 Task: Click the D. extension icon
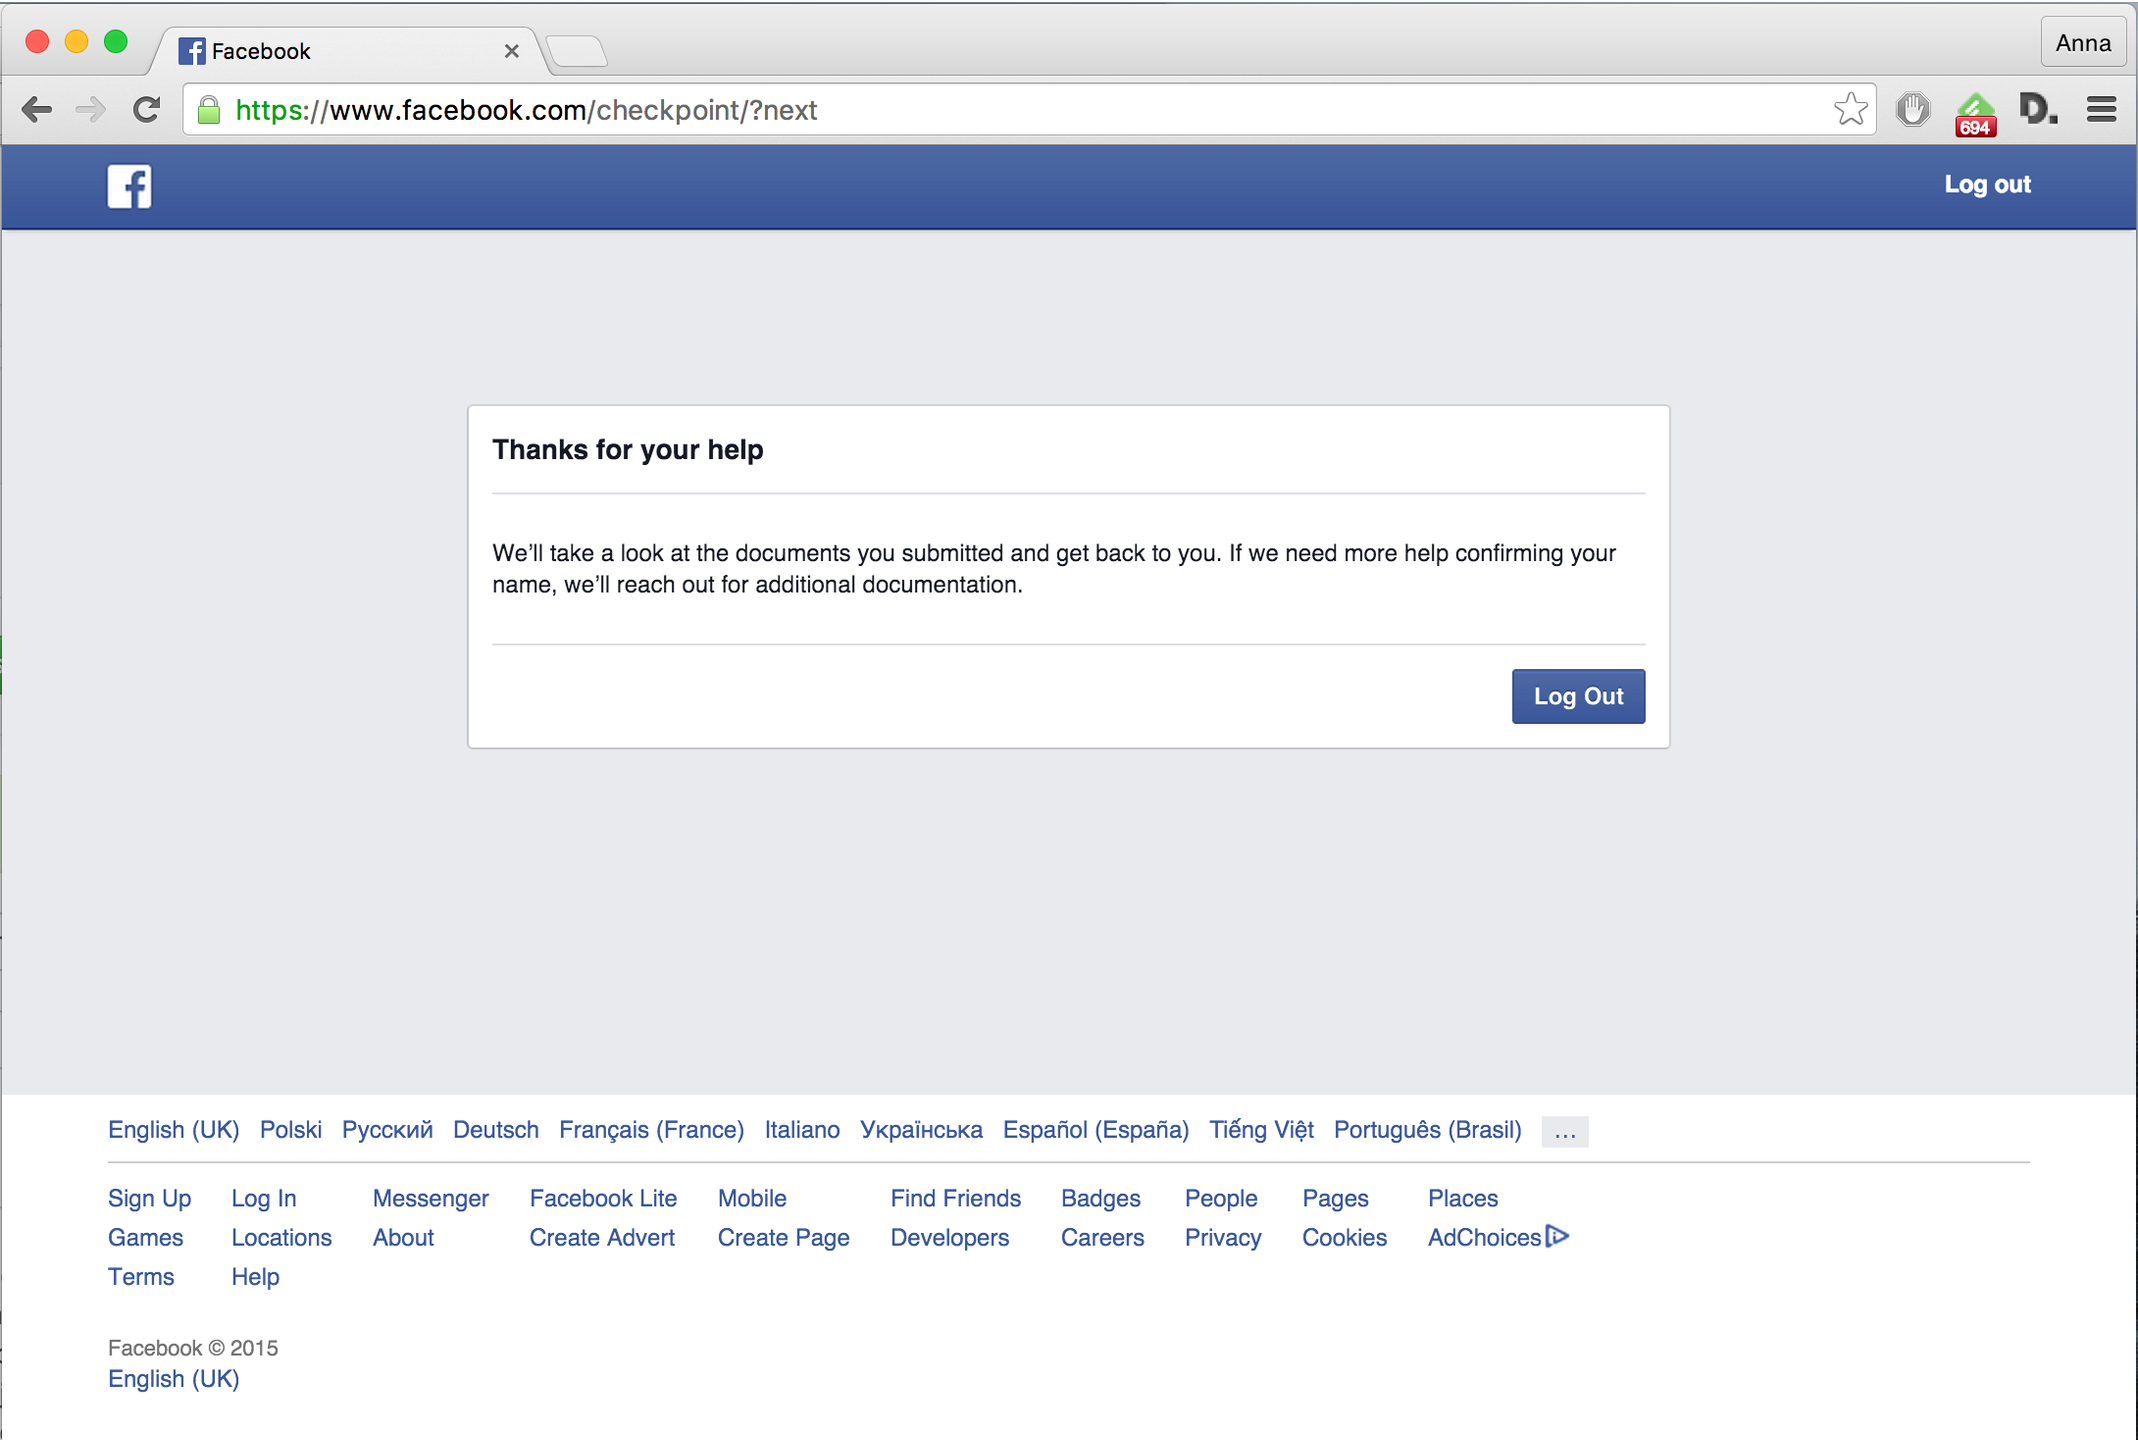2036,109
